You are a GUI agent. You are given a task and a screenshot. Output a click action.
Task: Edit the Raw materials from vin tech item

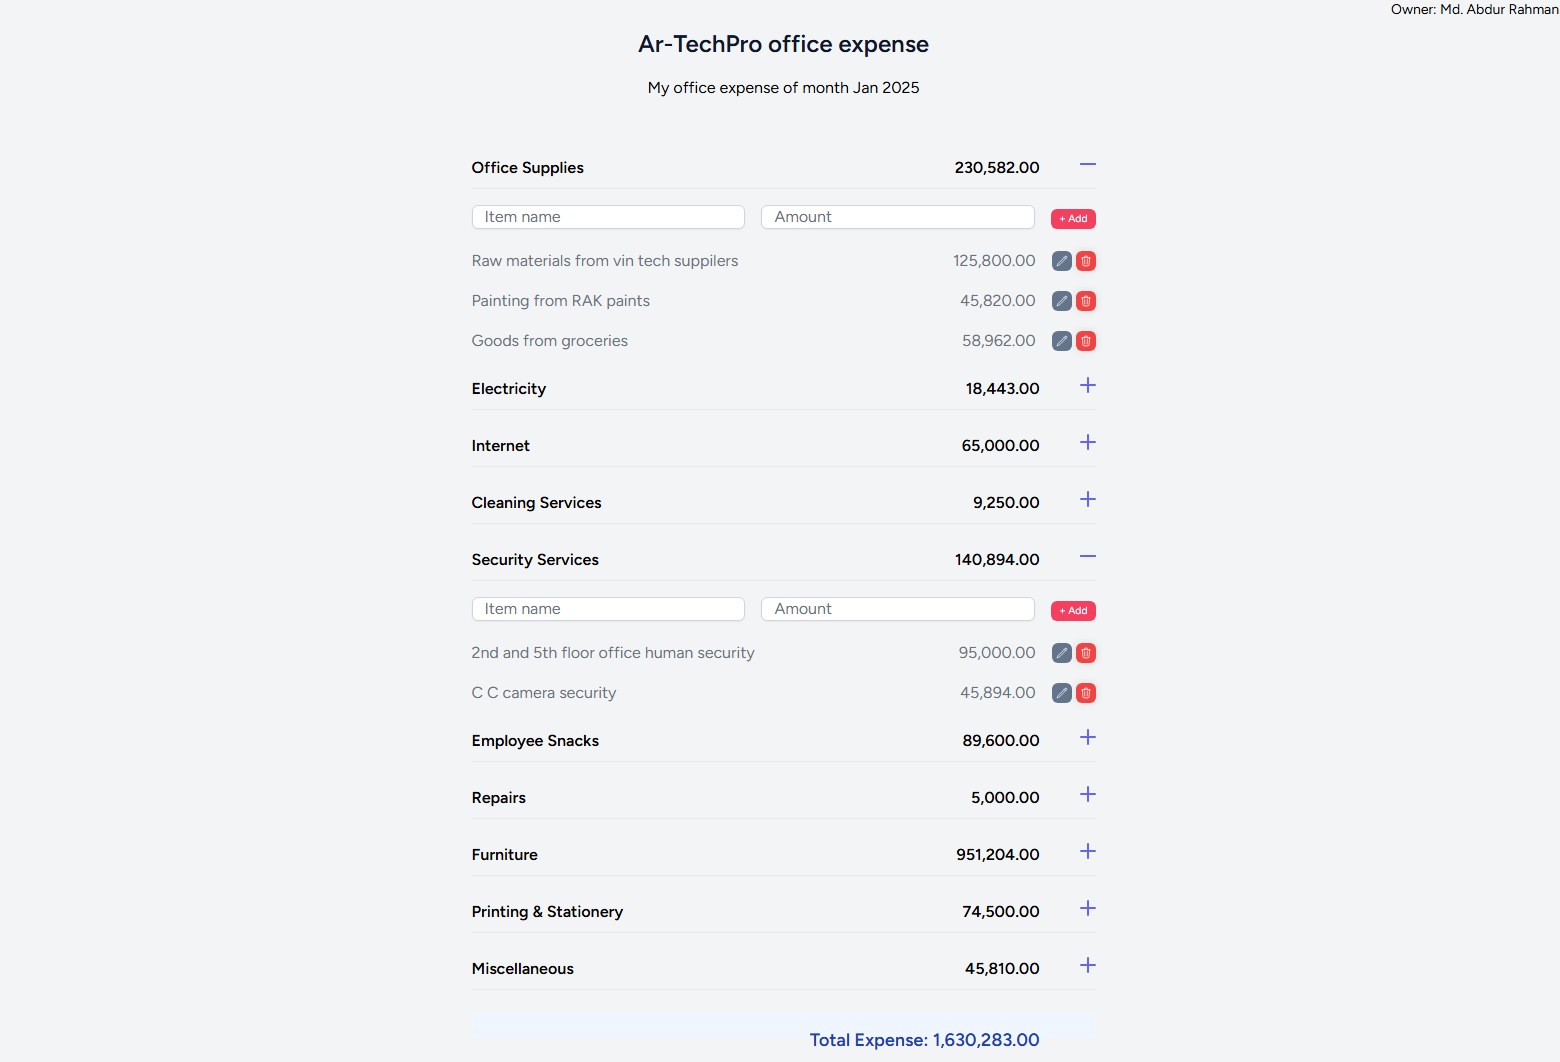pos(1062,261)
